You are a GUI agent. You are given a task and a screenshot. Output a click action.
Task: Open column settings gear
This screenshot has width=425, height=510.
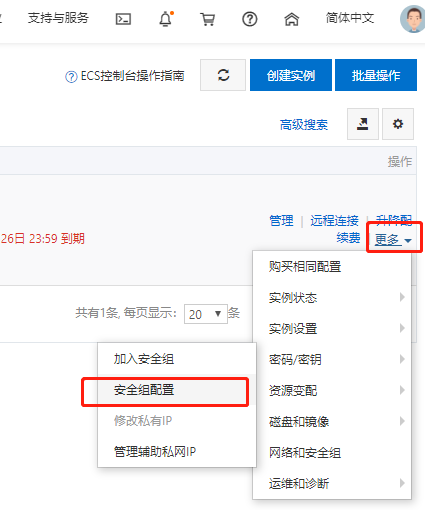pos(398,124)
